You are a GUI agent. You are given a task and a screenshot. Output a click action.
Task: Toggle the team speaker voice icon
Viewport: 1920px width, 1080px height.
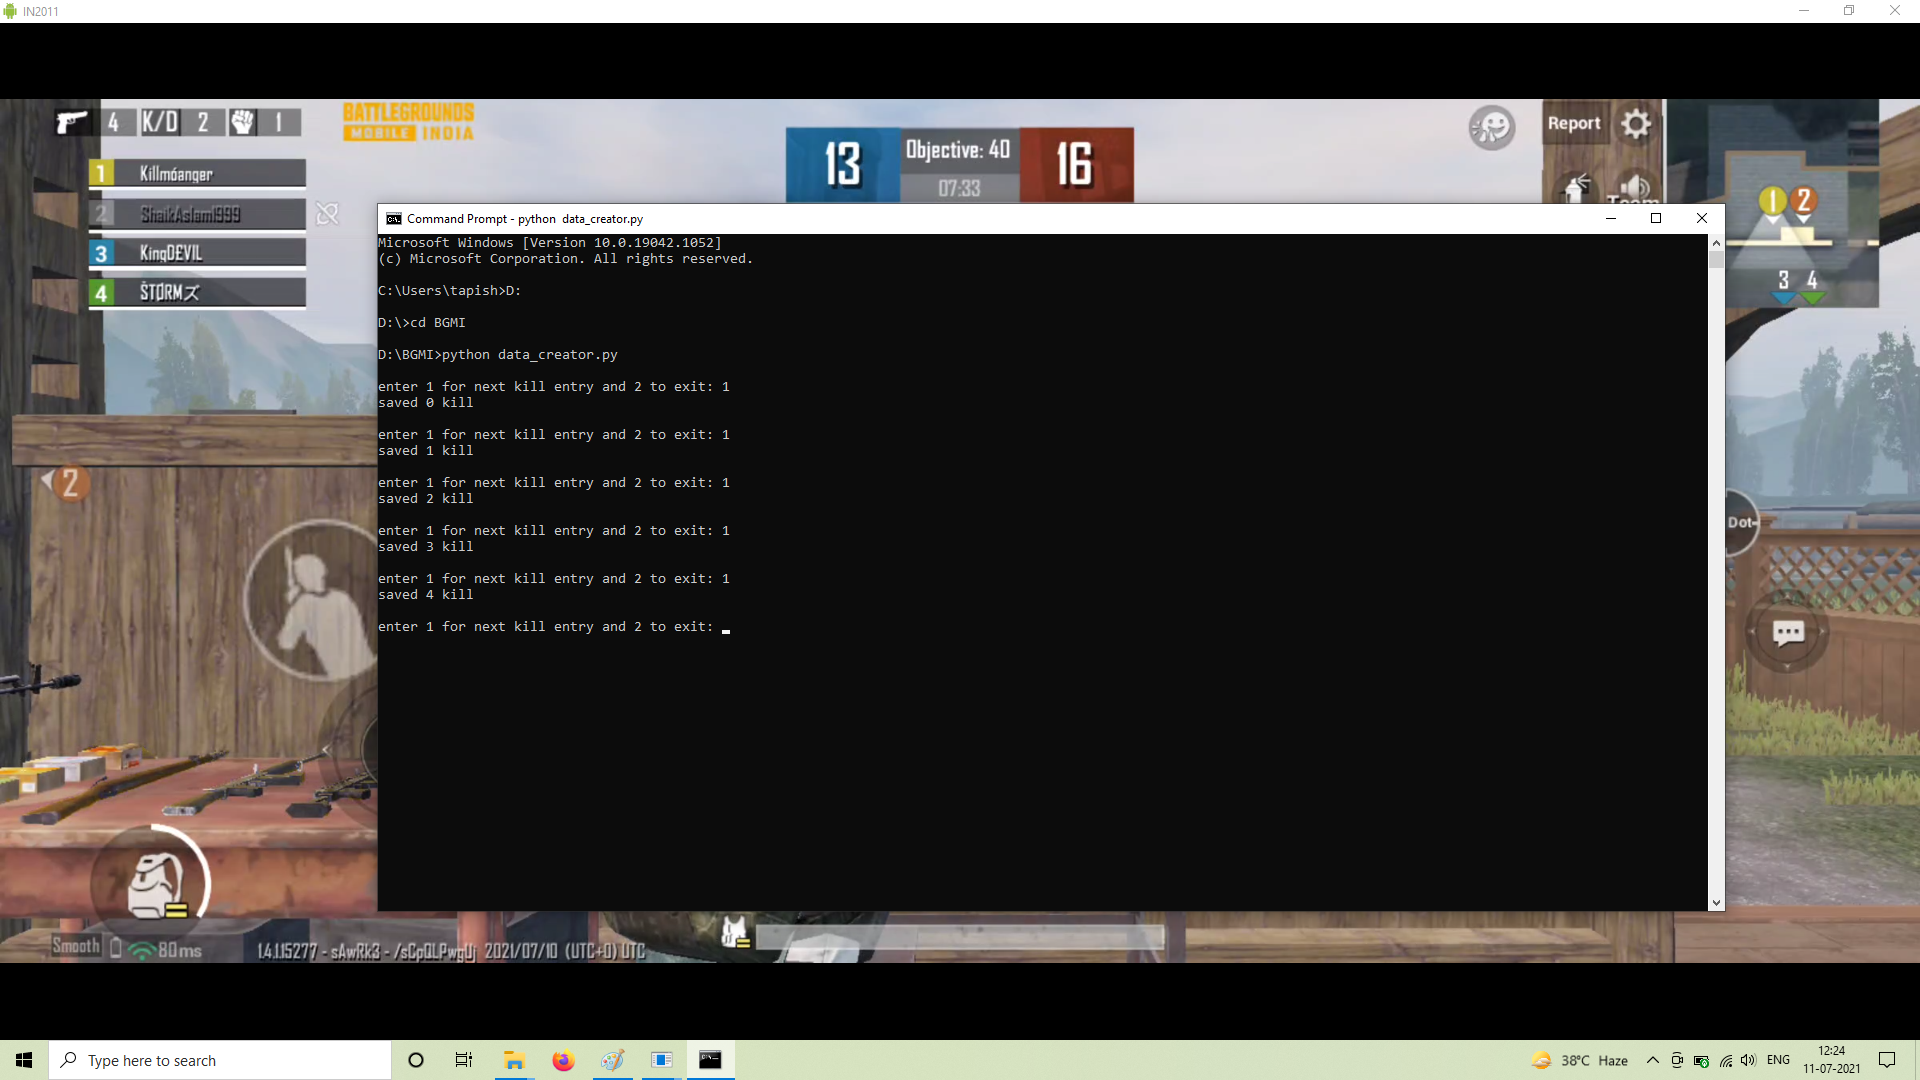pyautogui.click(x=1636, y=187)
